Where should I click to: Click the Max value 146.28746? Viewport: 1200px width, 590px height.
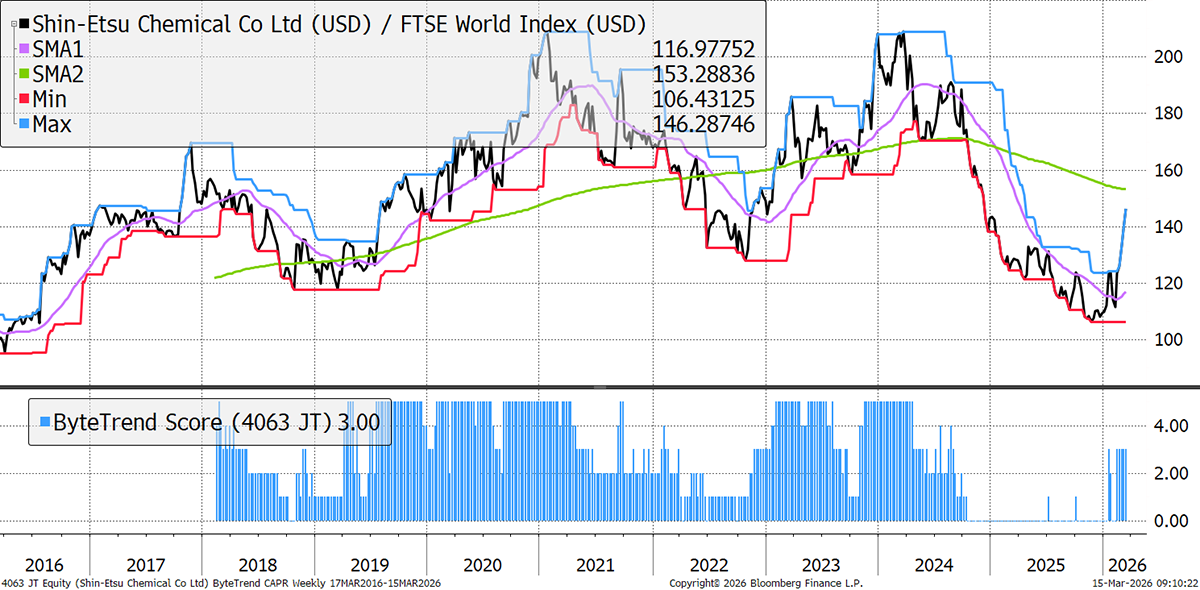tap(703, 124)
